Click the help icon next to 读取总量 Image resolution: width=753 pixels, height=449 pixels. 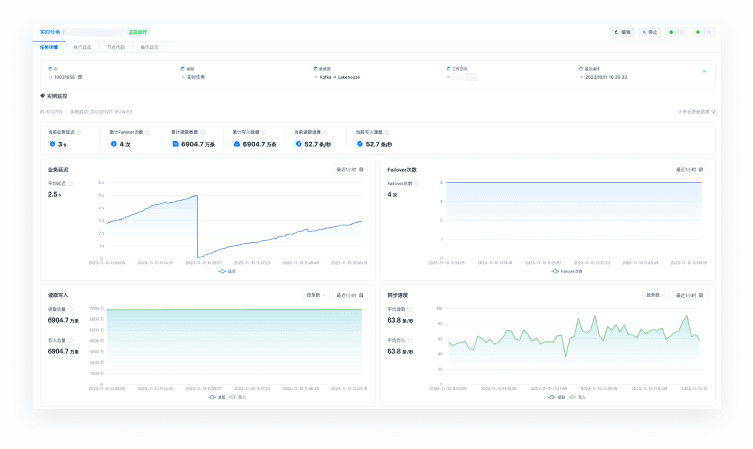coord(72,309)
